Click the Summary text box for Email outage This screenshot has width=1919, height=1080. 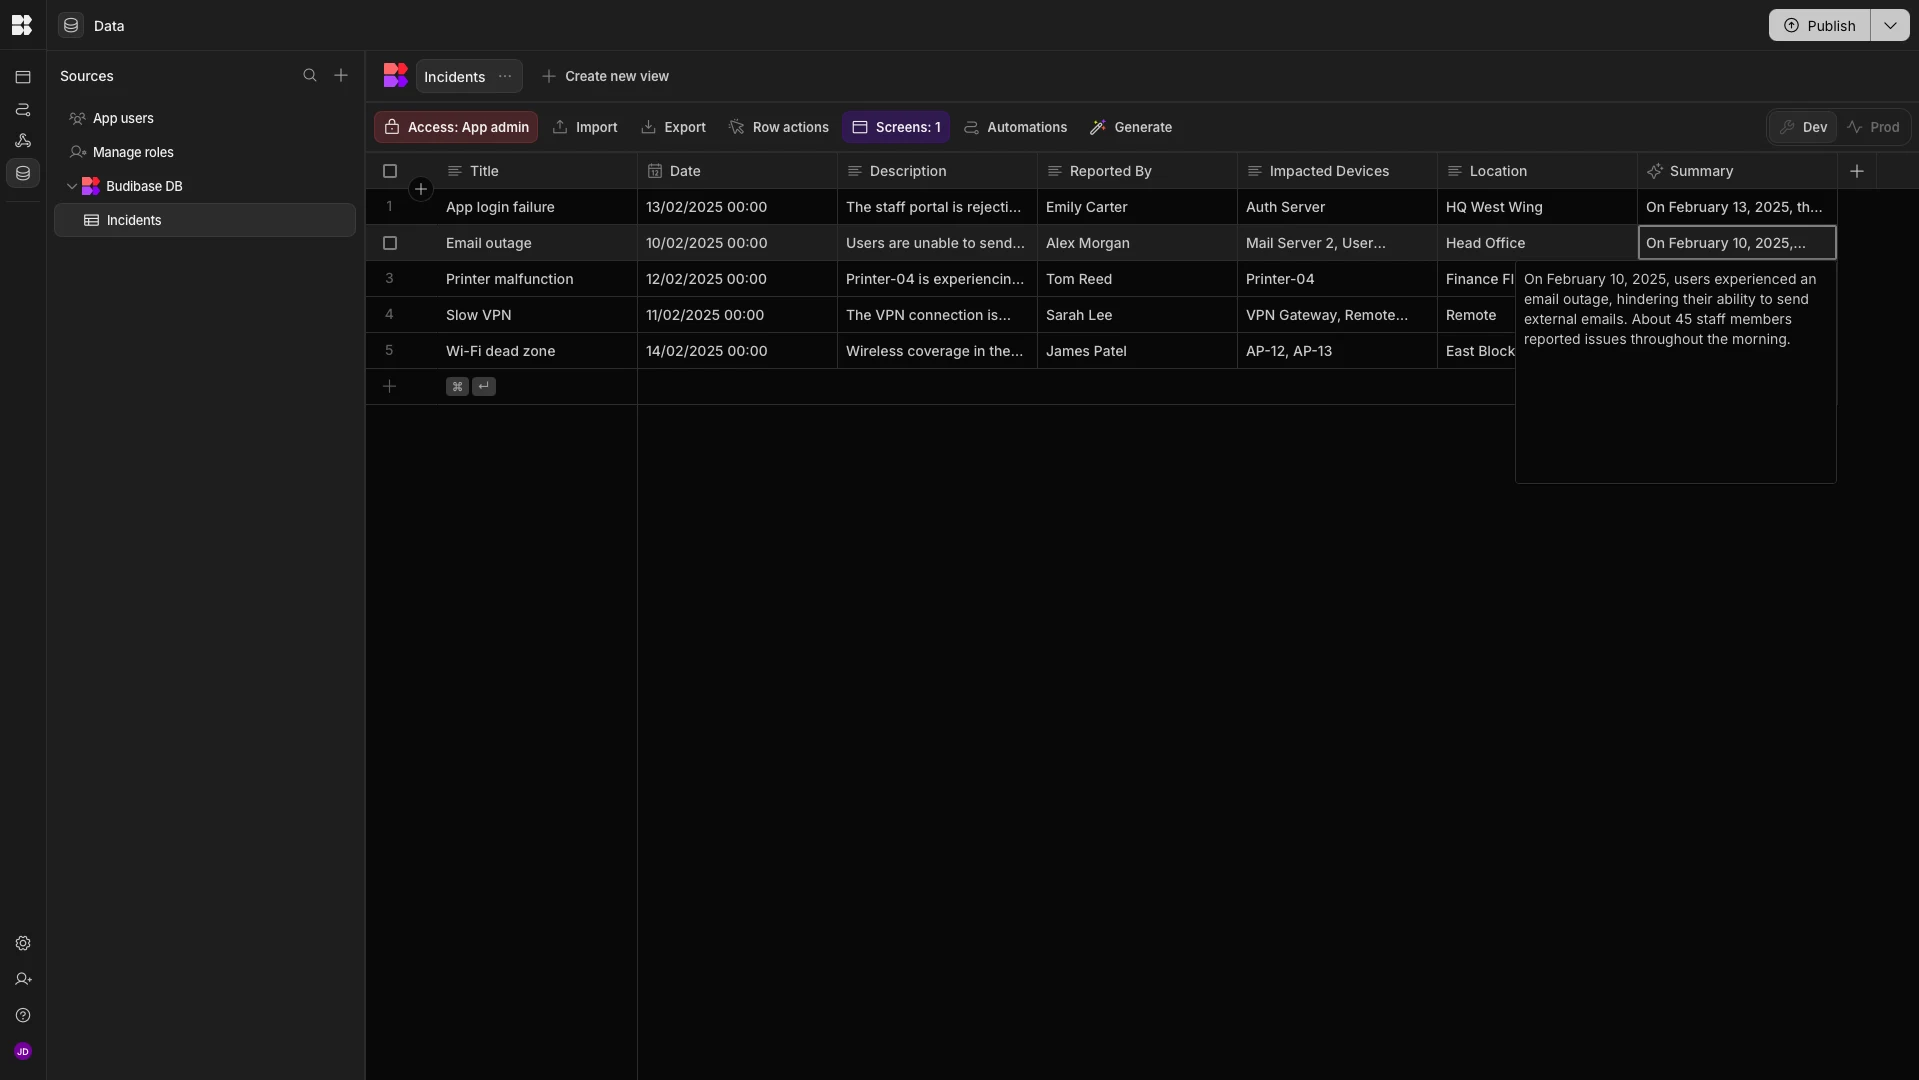tap(1676, 372)
